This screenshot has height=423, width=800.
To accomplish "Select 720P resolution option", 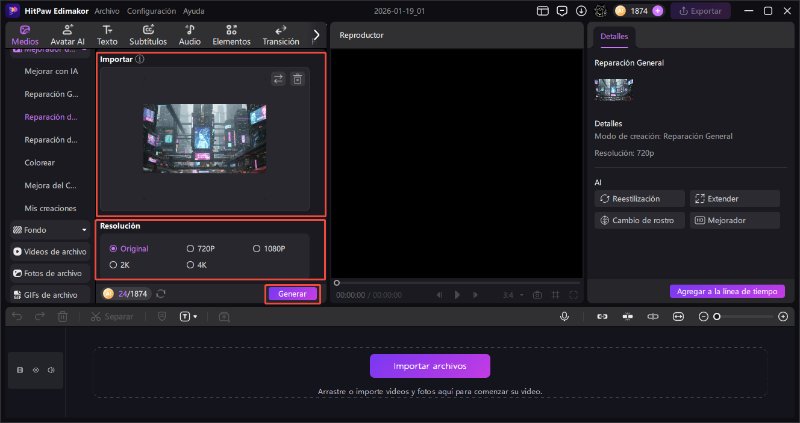I will pos(201,248).
